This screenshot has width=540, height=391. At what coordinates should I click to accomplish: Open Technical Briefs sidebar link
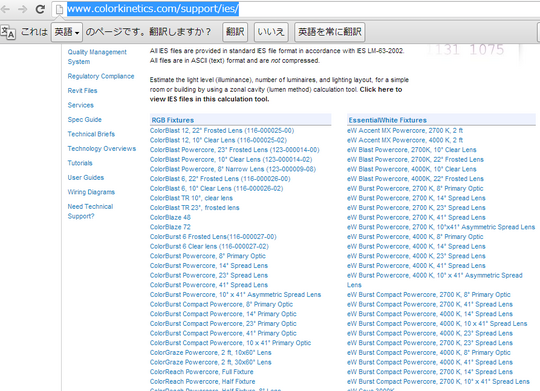(91, 134)
